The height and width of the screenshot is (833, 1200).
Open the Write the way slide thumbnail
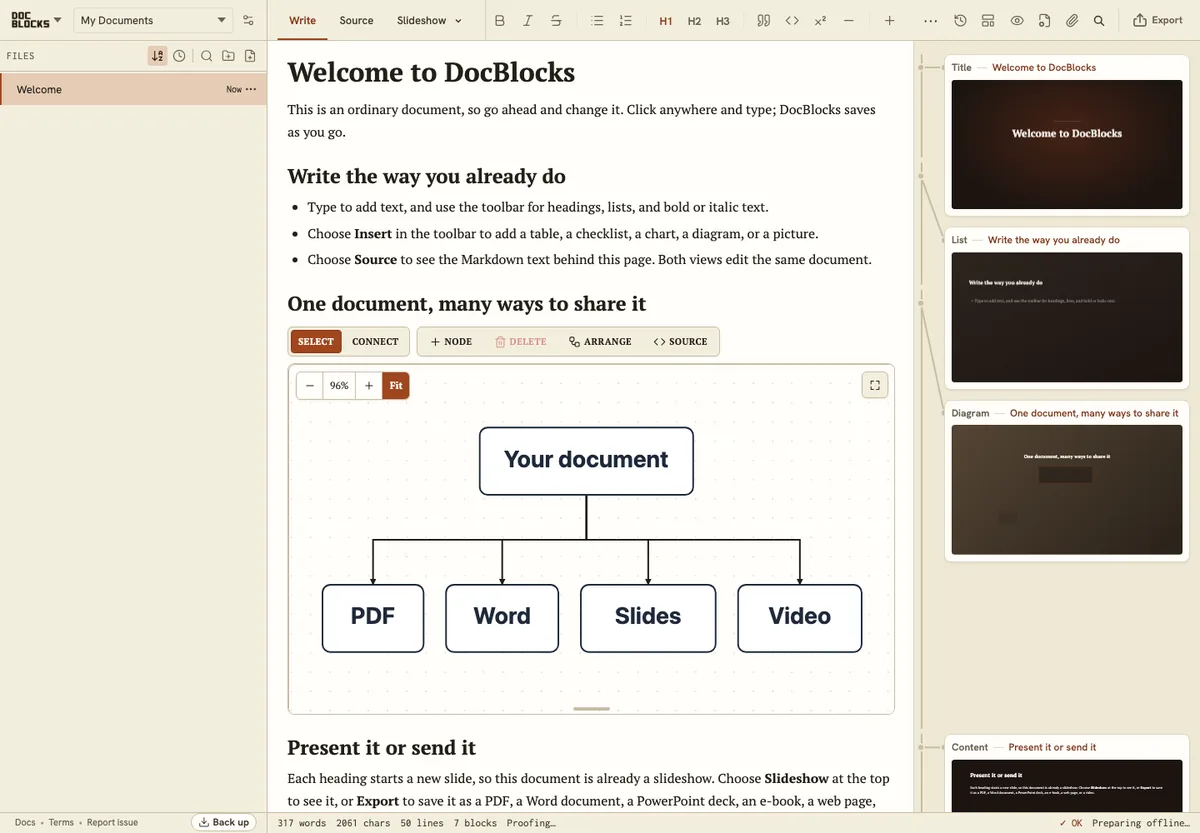(1067, 317)
